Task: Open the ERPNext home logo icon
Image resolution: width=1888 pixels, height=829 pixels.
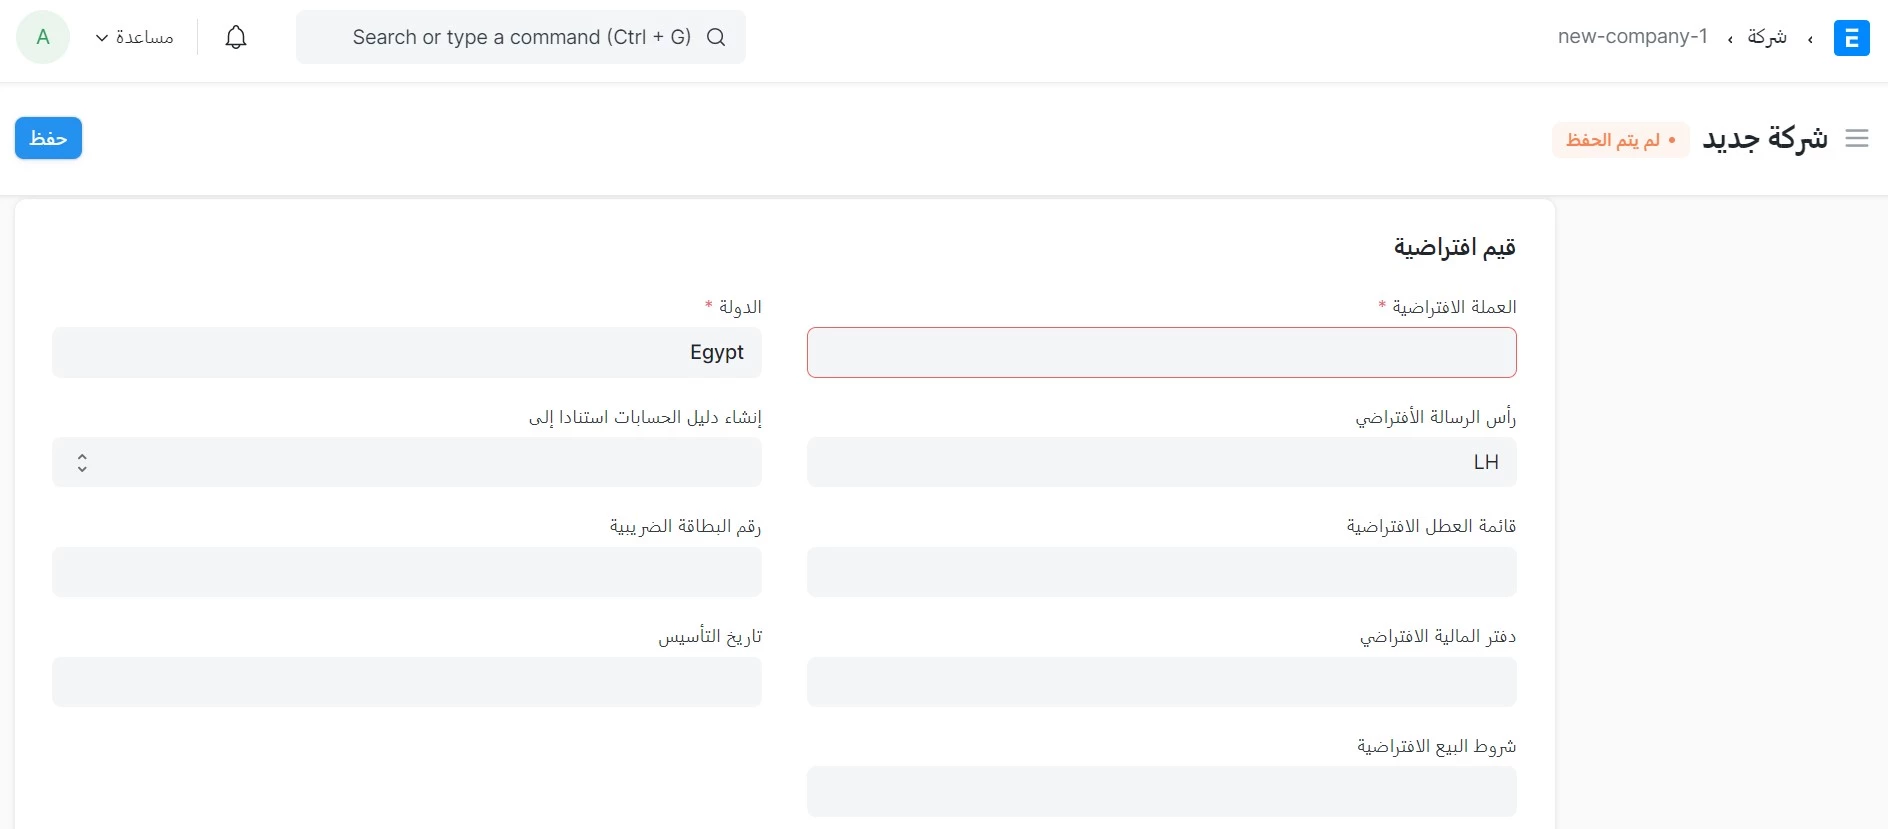Action: click(1851, 38)
